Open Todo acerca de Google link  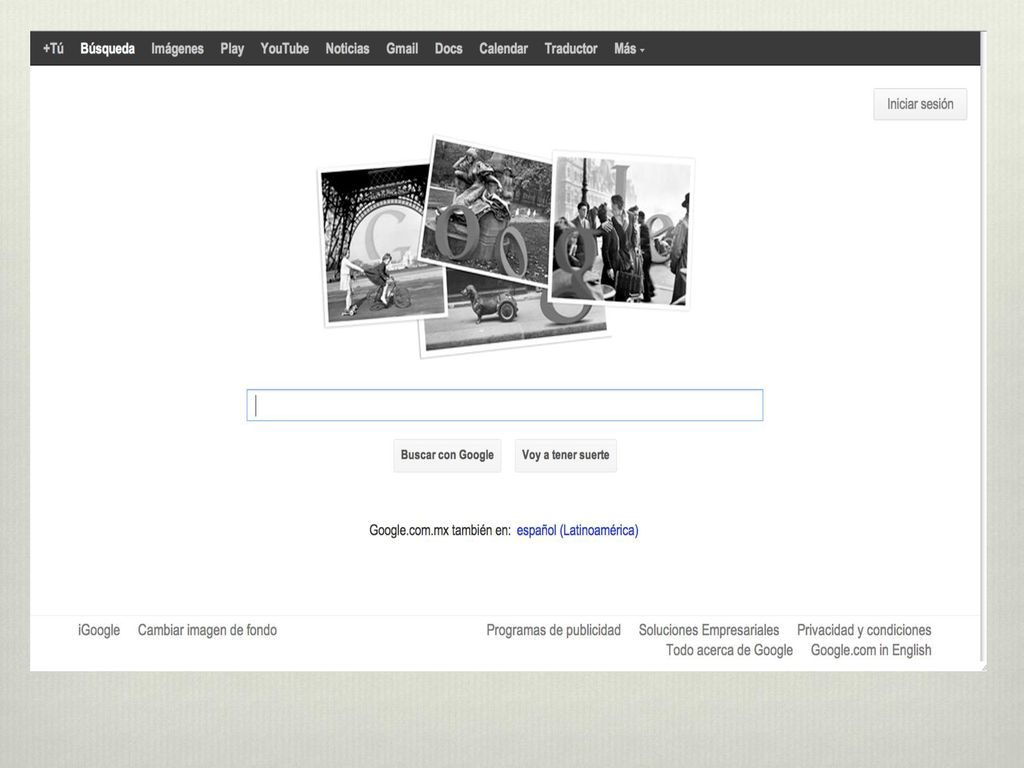(x=729, y=650)
